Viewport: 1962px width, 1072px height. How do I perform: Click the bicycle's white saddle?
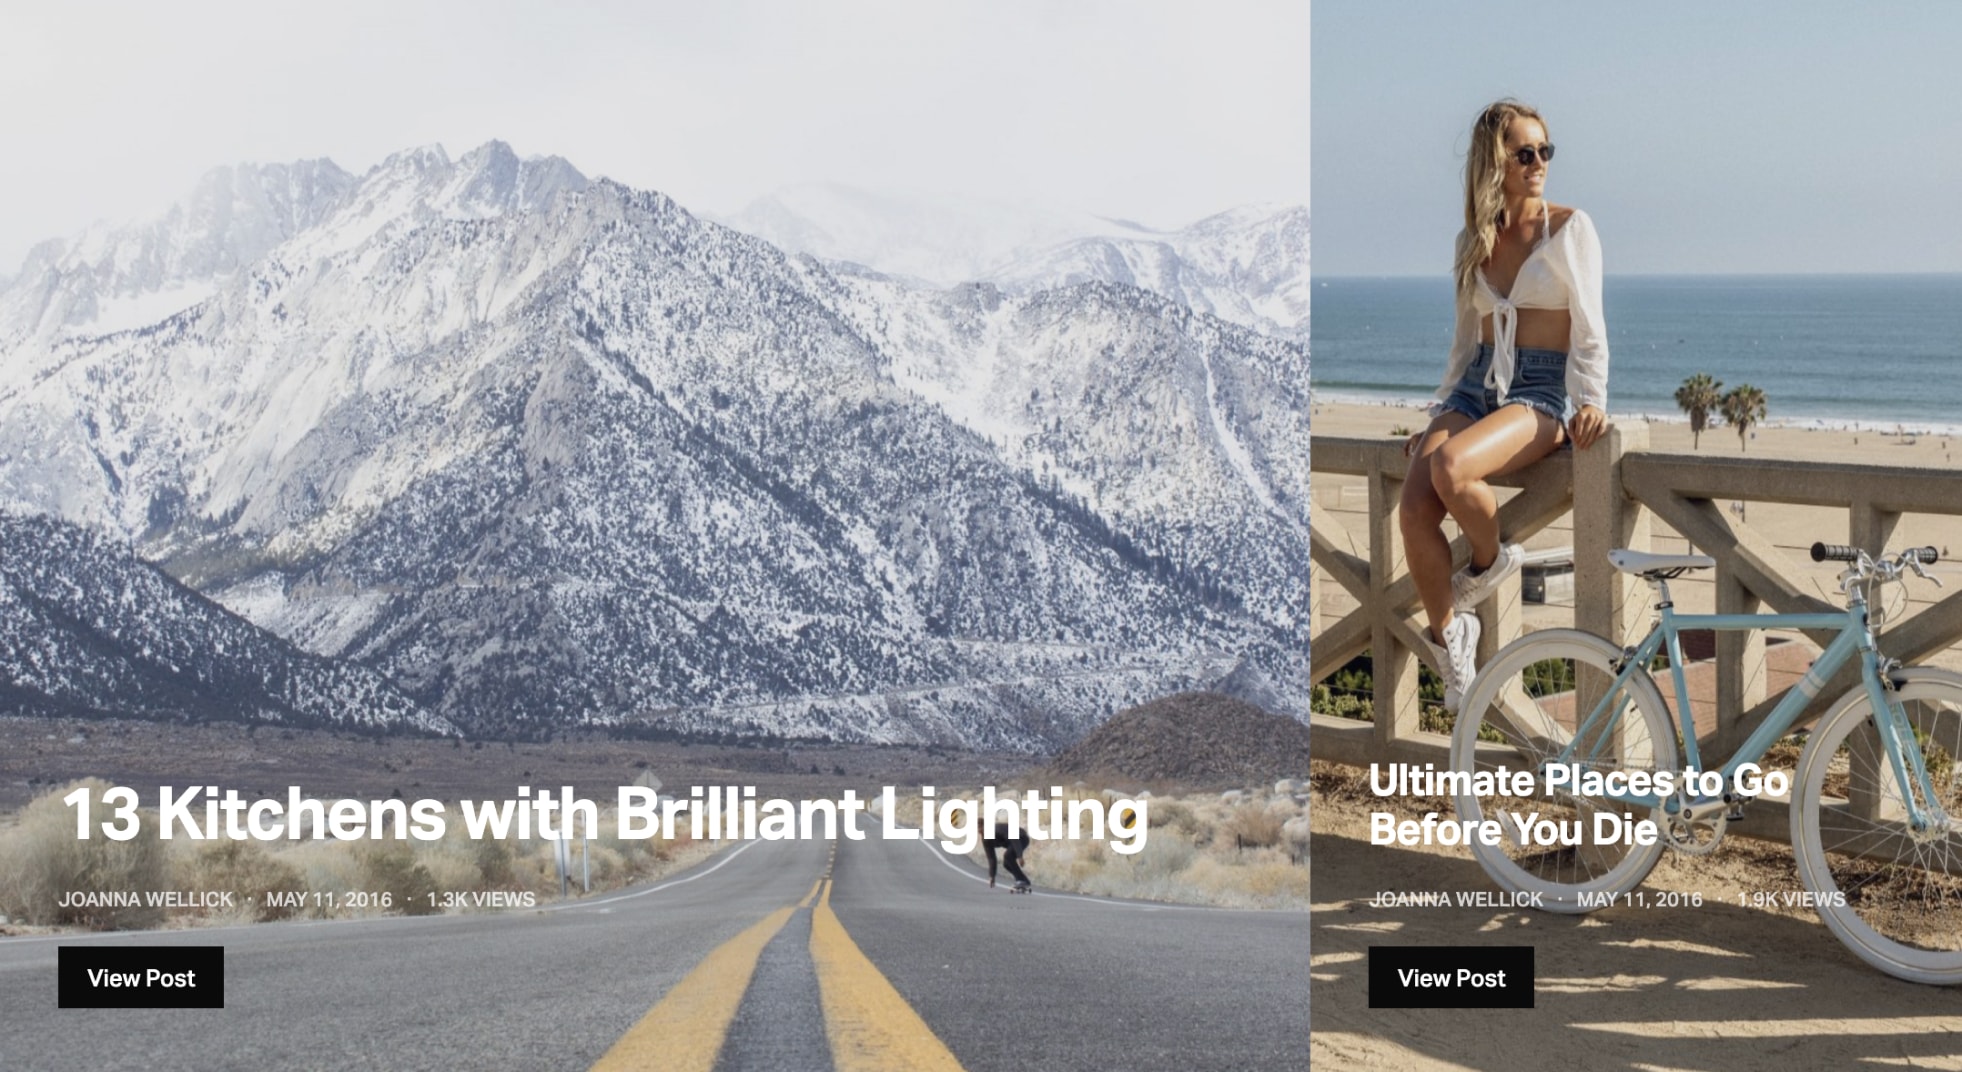point(1660,563)
